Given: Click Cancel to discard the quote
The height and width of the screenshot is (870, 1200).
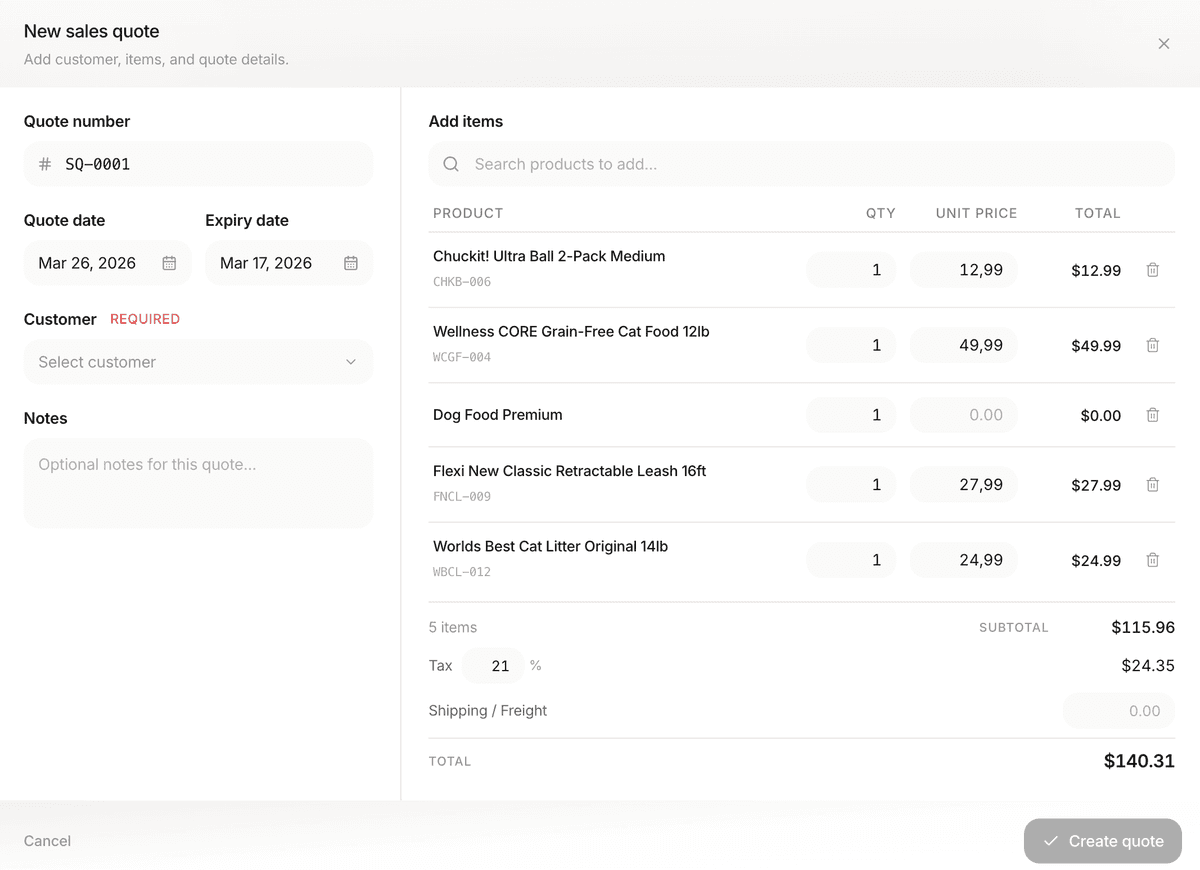Looking at the screenshot, I should [46, 841].
